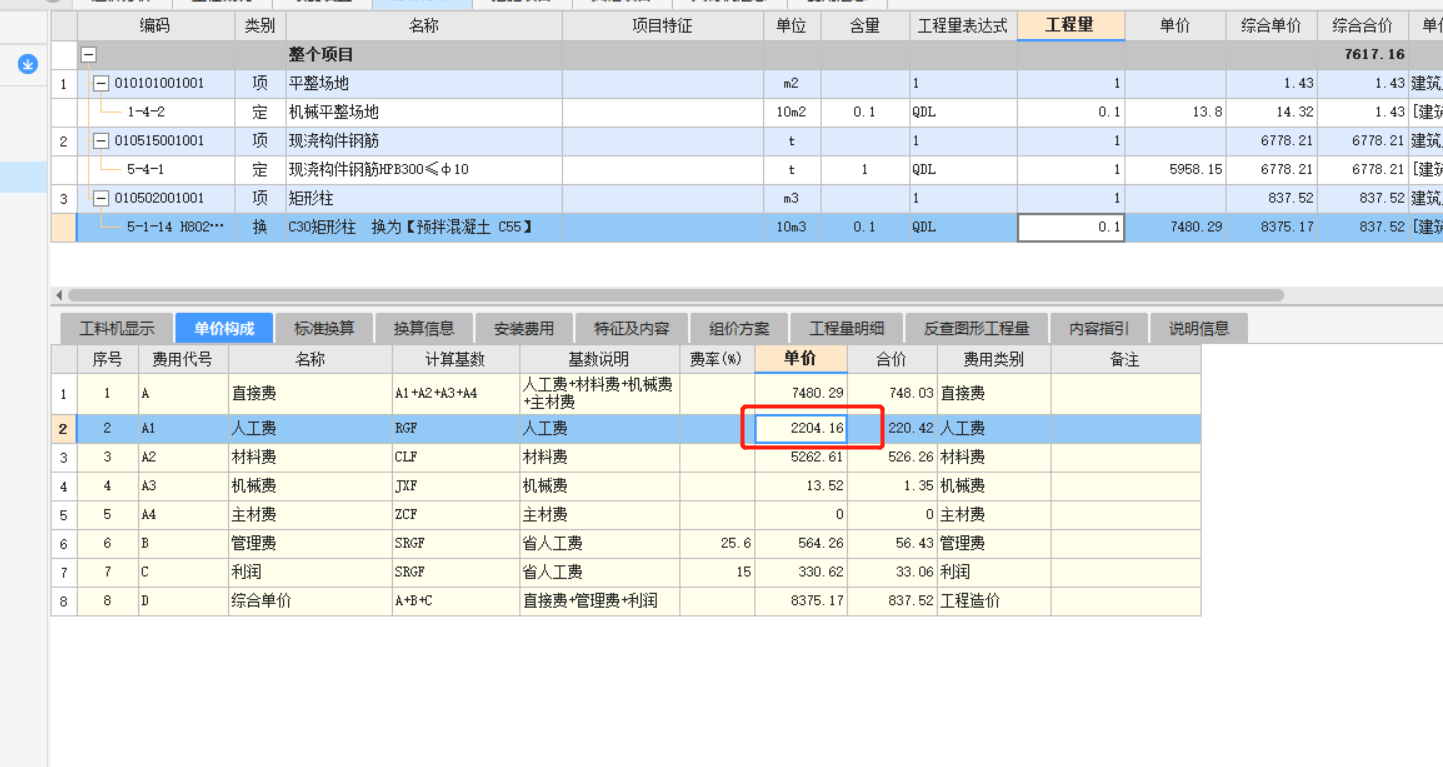
Task: Switch to the 单价构成 tab
Action: (224, 328)
